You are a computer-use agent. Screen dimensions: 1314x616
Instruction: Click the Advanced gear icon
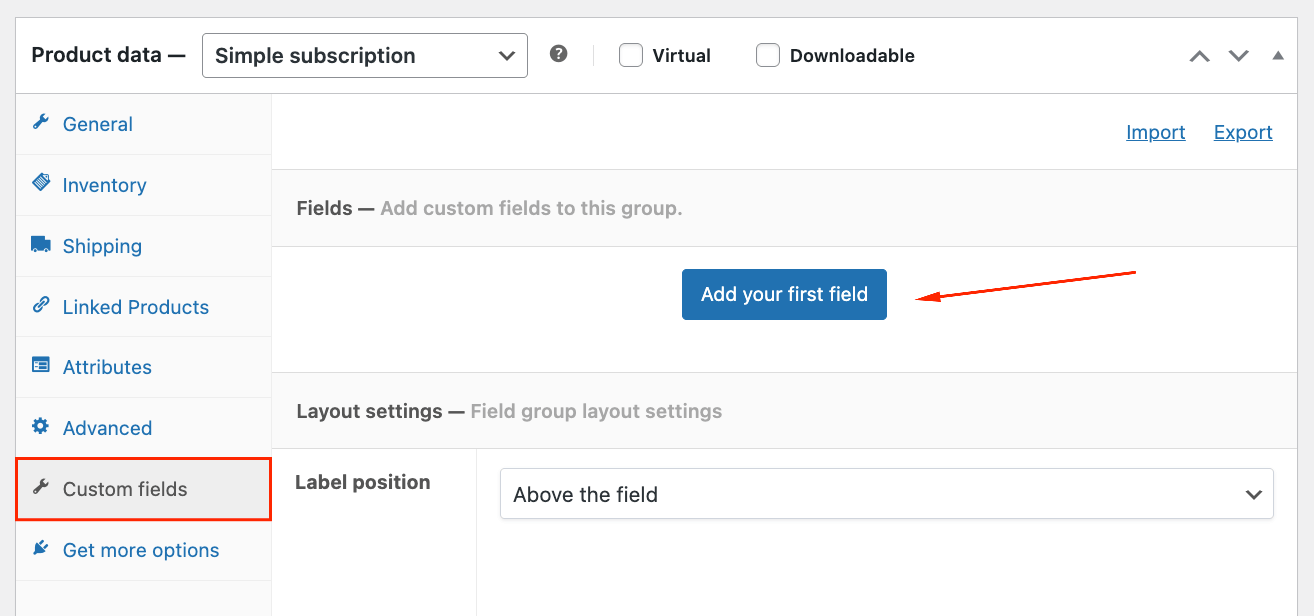pos(40,426)
